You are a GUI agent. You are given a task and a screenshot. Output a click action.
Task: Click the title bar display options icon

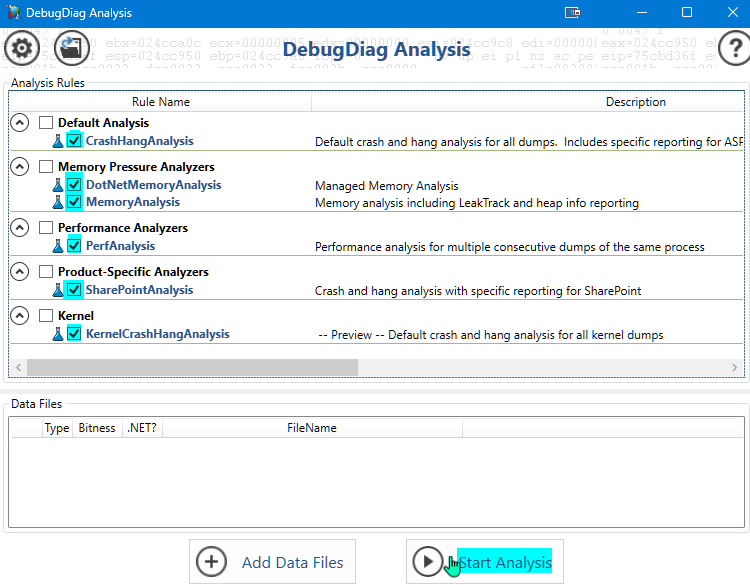pos(573,12)
